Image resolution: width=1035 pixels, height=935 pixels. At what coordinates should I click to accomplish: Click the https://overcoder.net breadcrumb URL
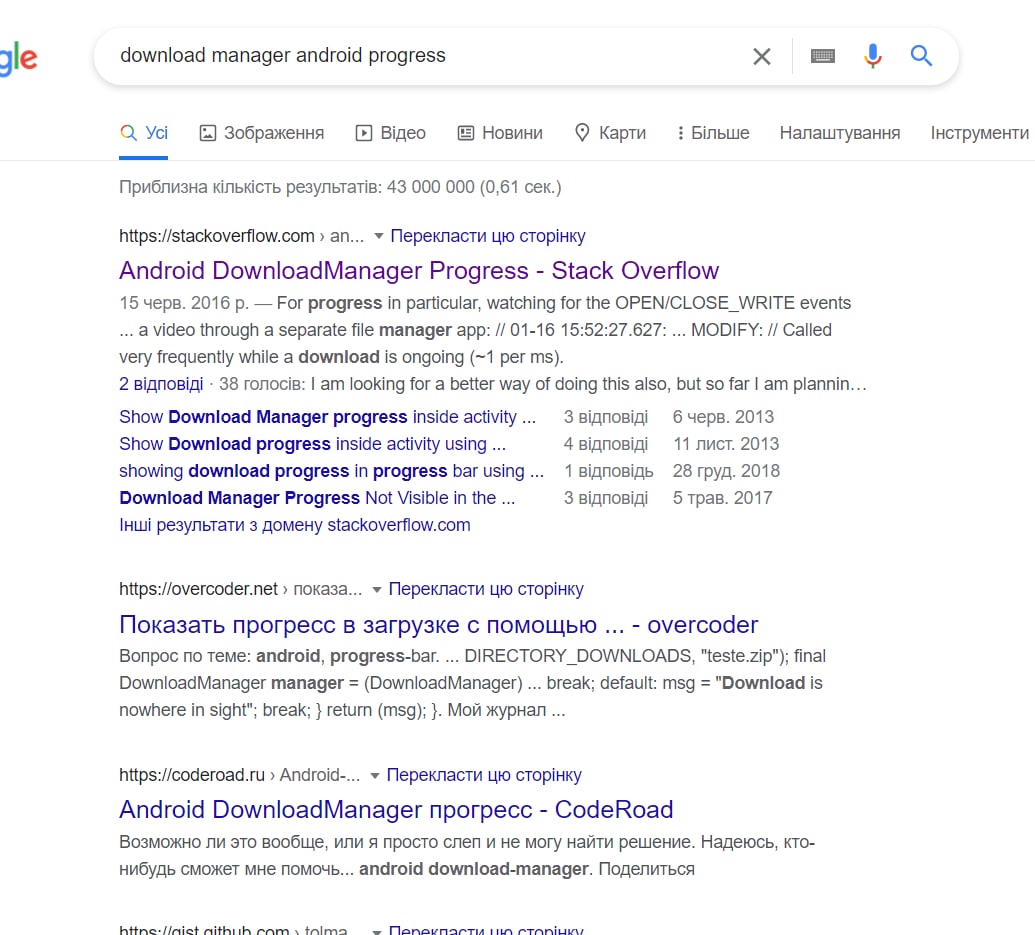(198, 589)
